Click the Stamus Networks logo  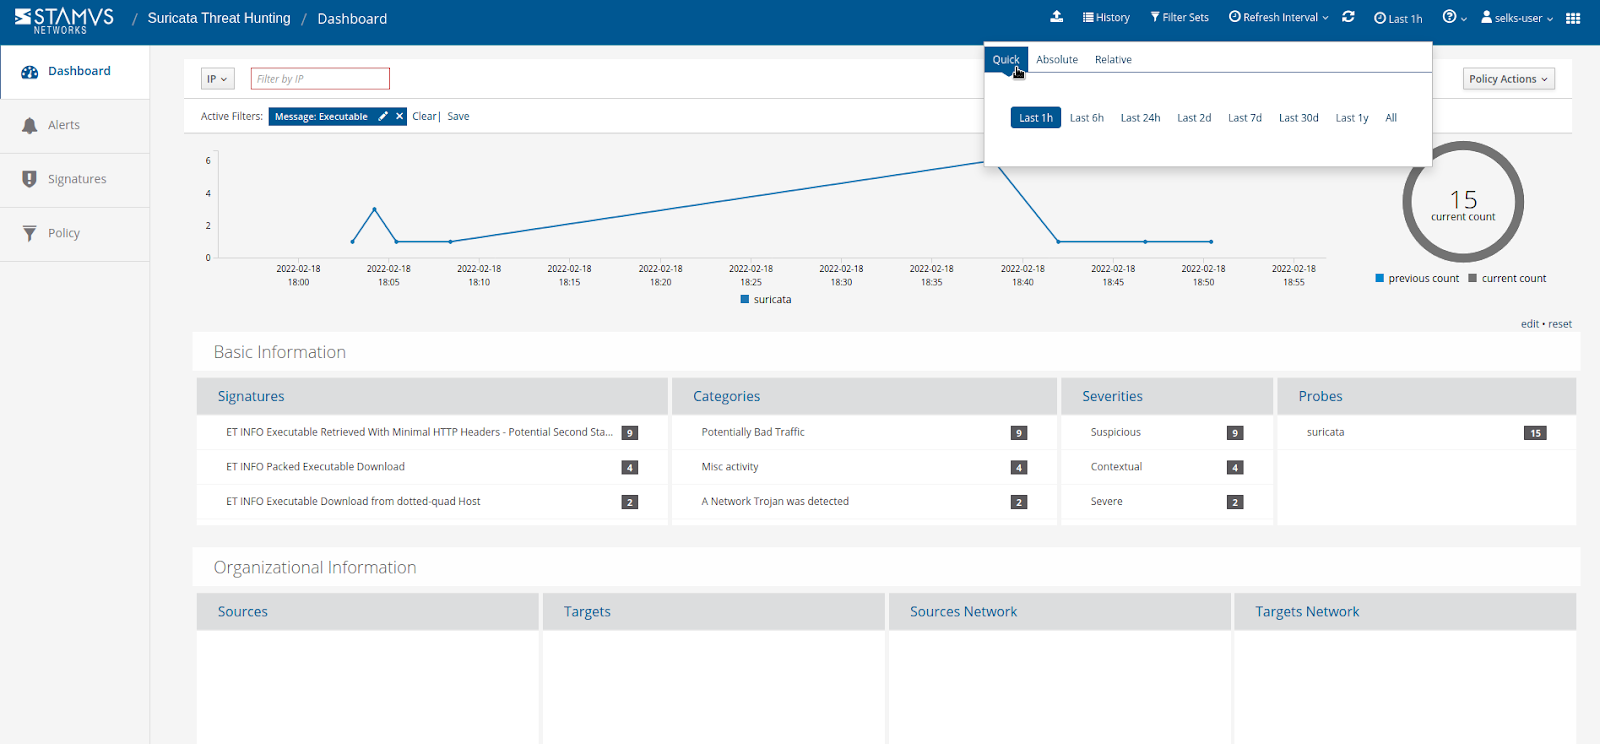click(64, 20)
